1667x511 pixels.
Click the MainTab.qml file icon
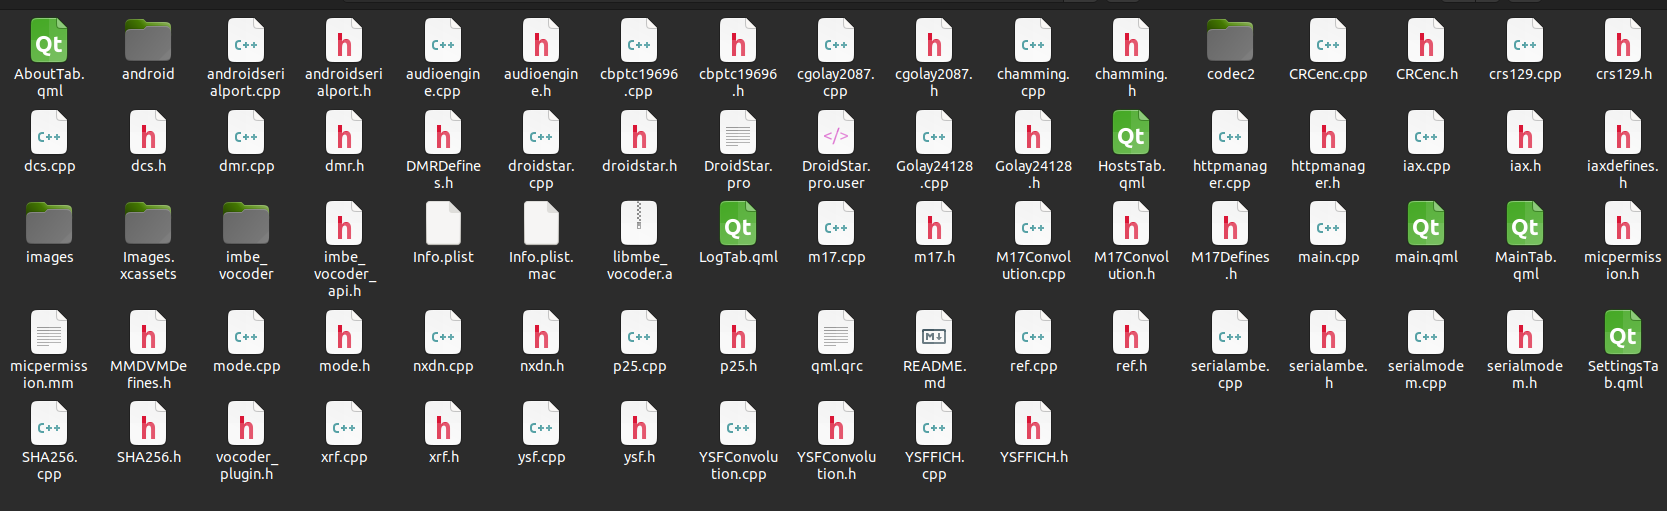1525,226
